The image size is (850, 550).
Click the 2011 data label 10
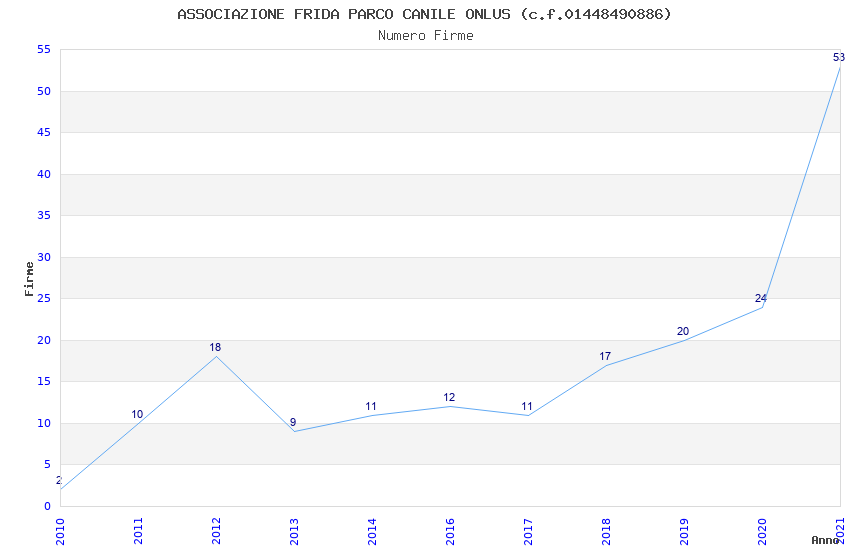click(x=137, y=414)
